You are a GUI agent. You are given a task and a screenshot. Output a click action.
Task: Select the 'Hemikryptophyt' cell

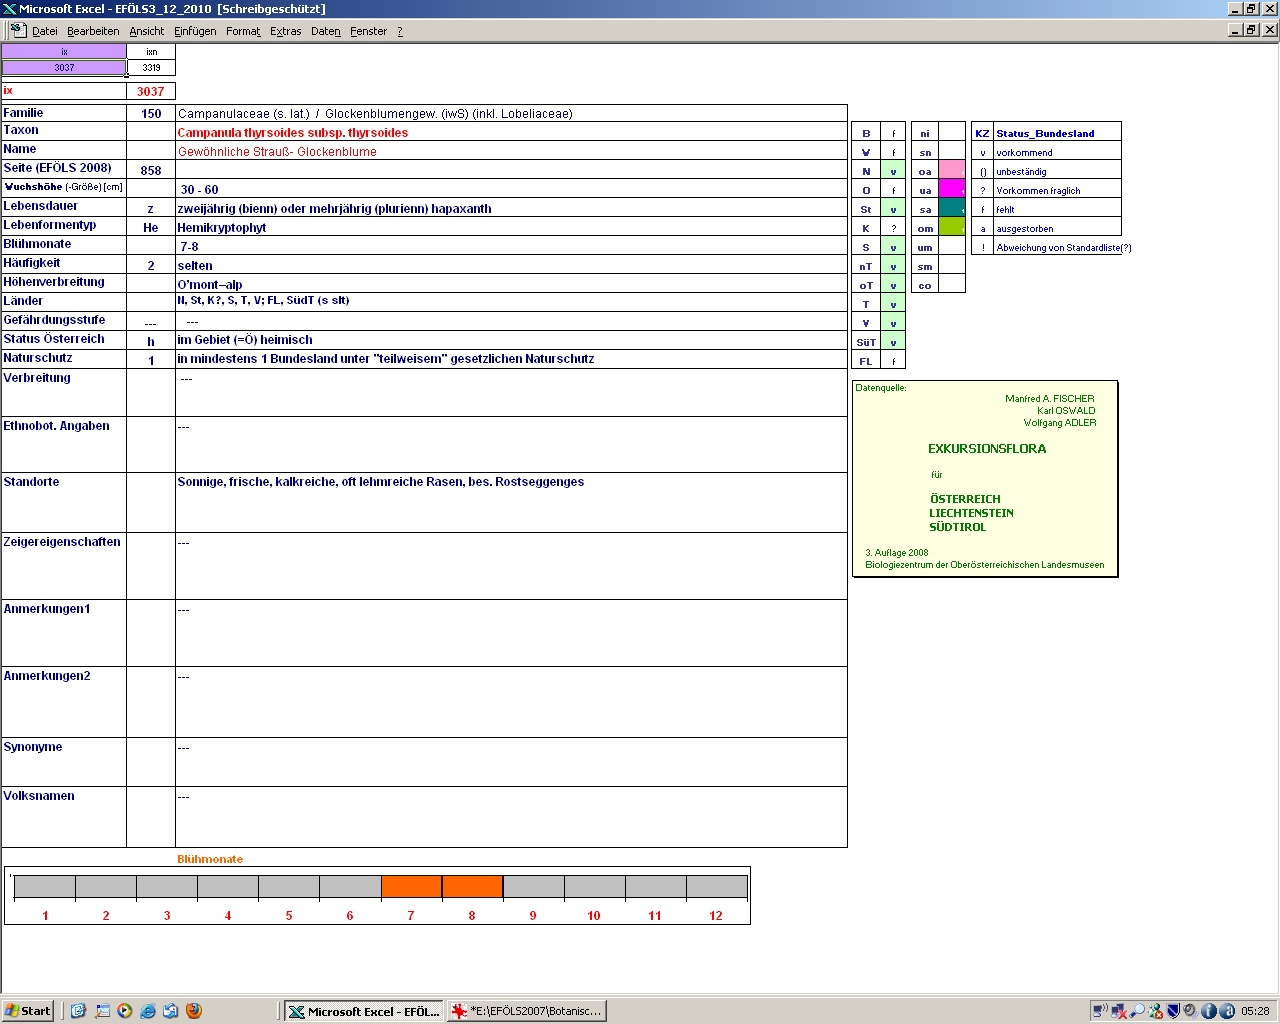(511, 228)
